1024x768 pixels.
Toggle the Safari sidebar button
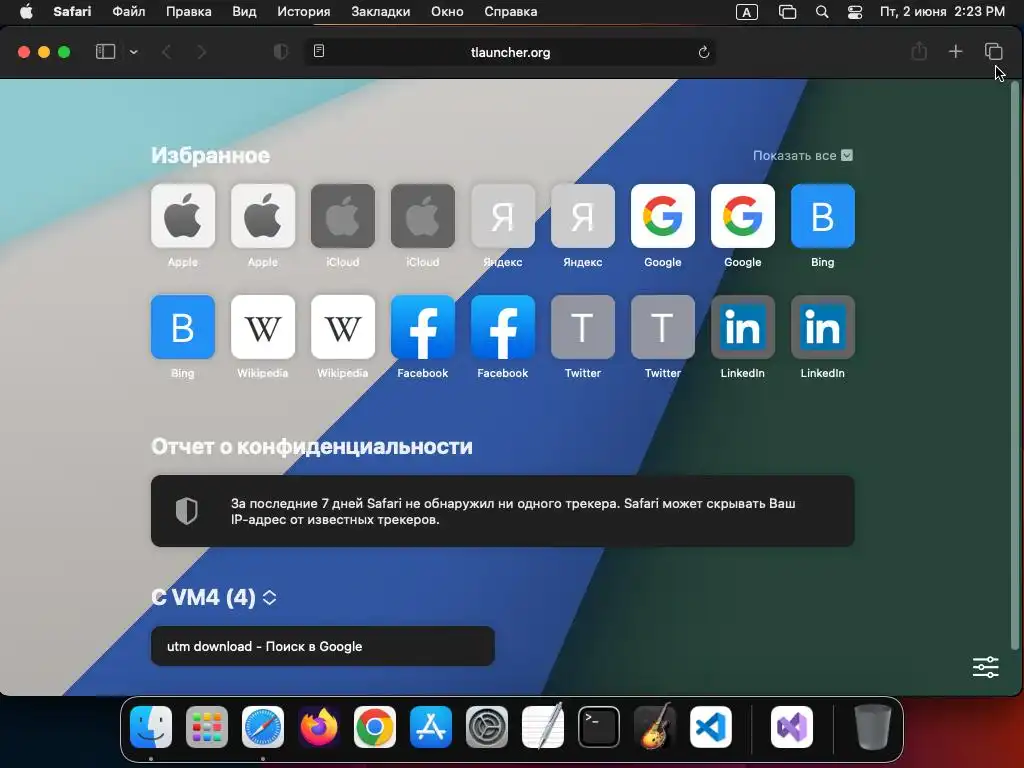point(105,52)
